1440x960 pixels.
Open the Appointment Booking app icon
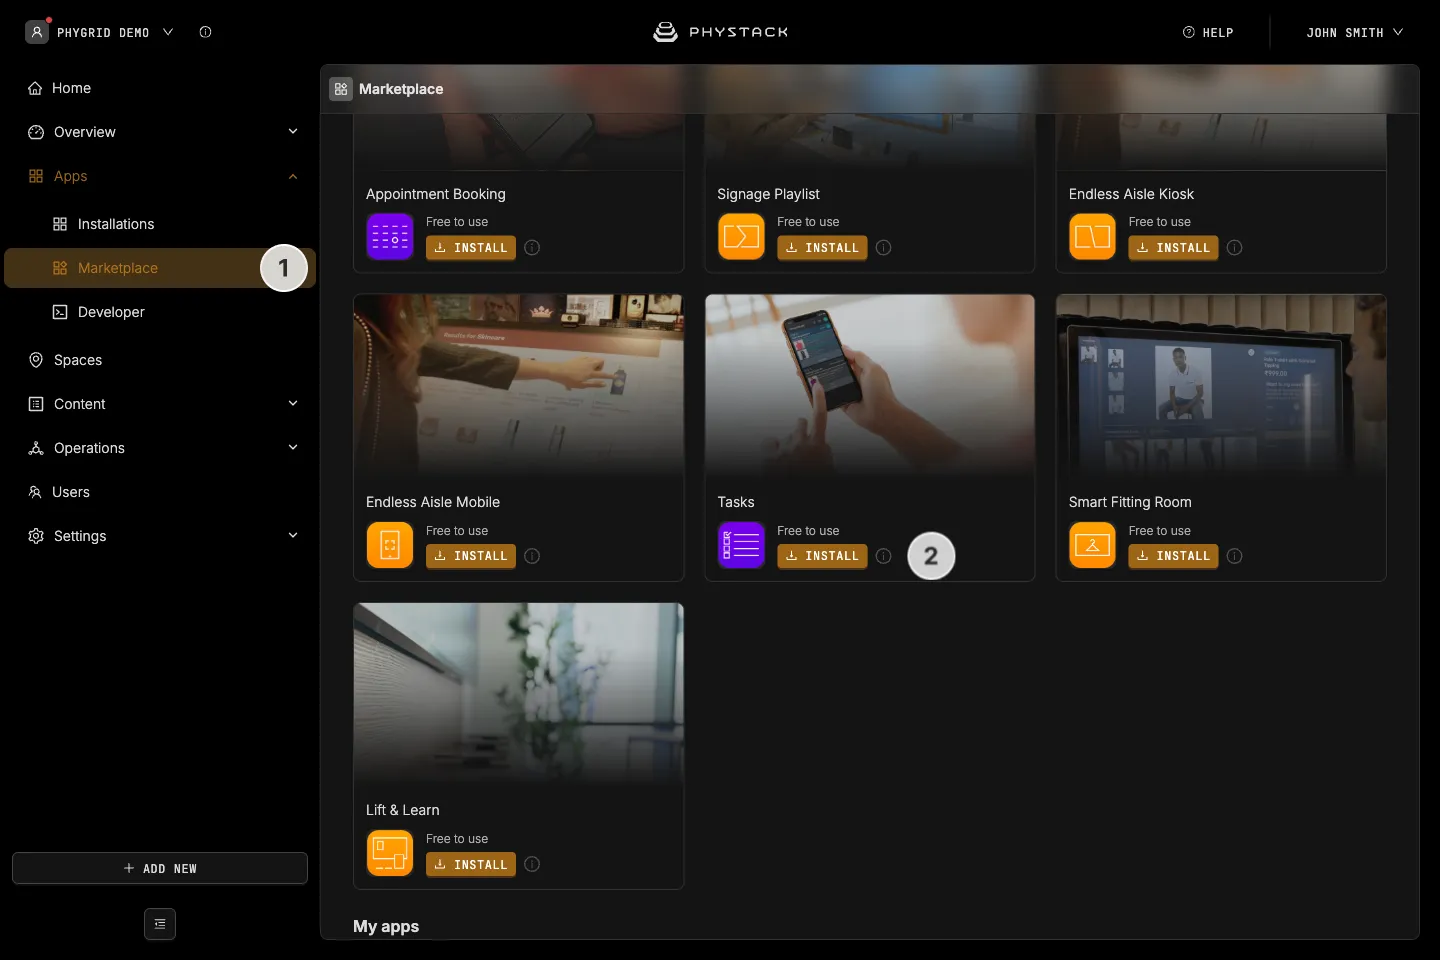[x=390, y=237]
